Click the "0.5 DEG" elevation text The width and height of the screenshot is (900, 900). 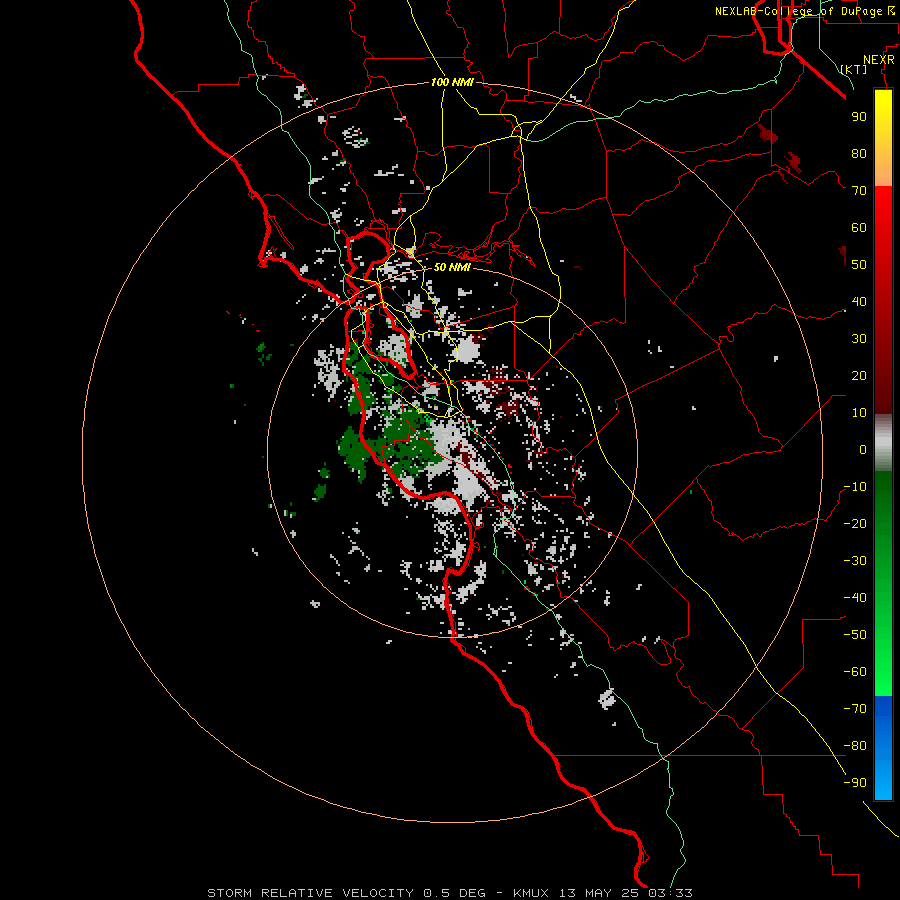pyautogui.click(x=455, y=893)
